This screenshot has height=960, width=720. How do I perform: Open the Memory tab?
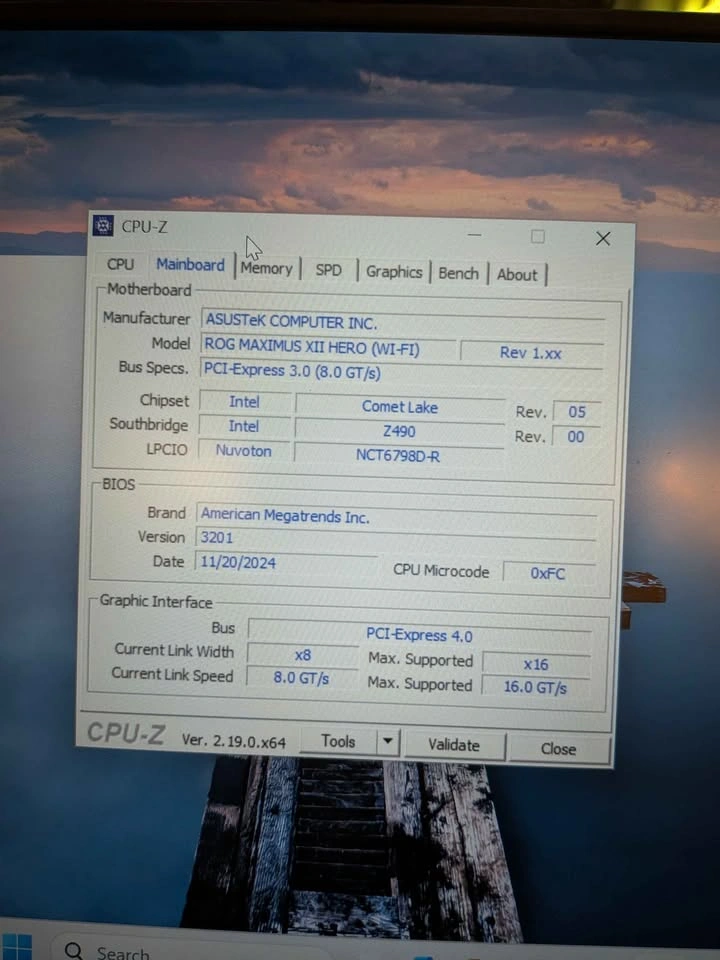tap(266, 268)
